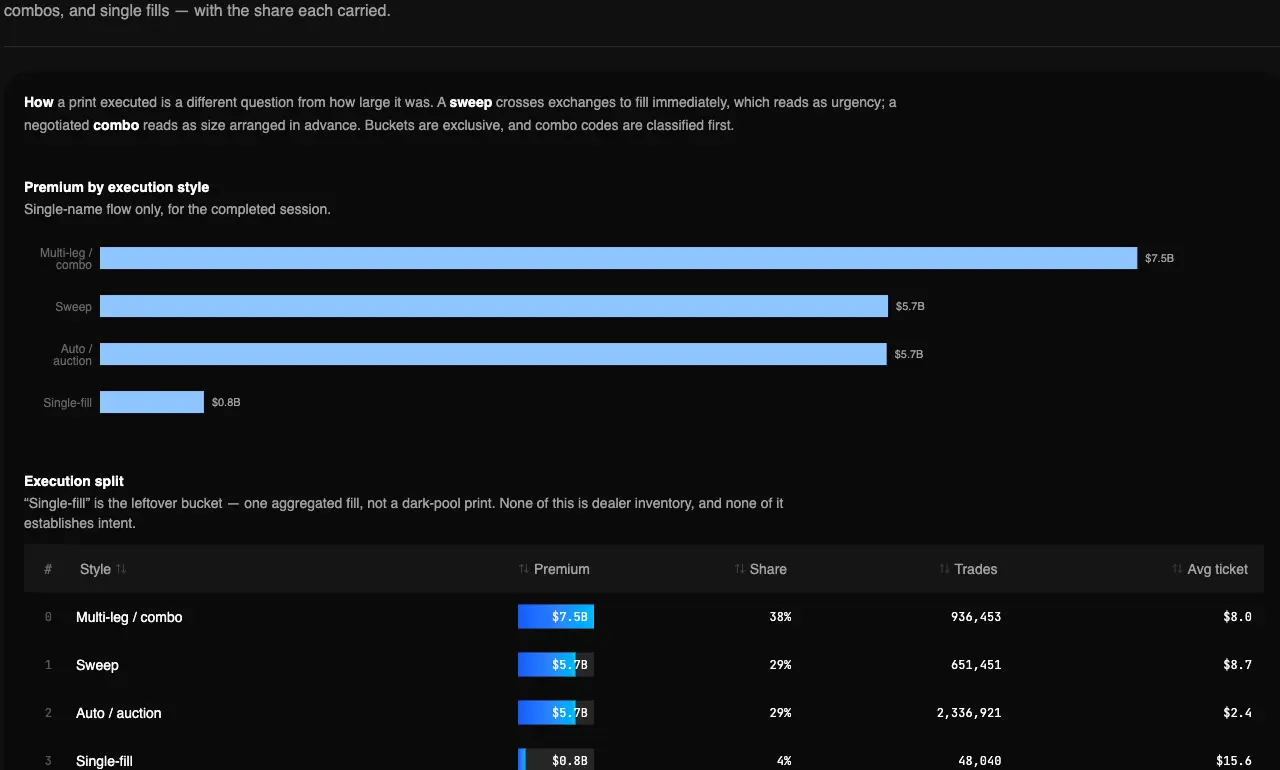Click the sort arrows icon before Avg ticket
The image size is (1280, 770).
click(1178, 569)
